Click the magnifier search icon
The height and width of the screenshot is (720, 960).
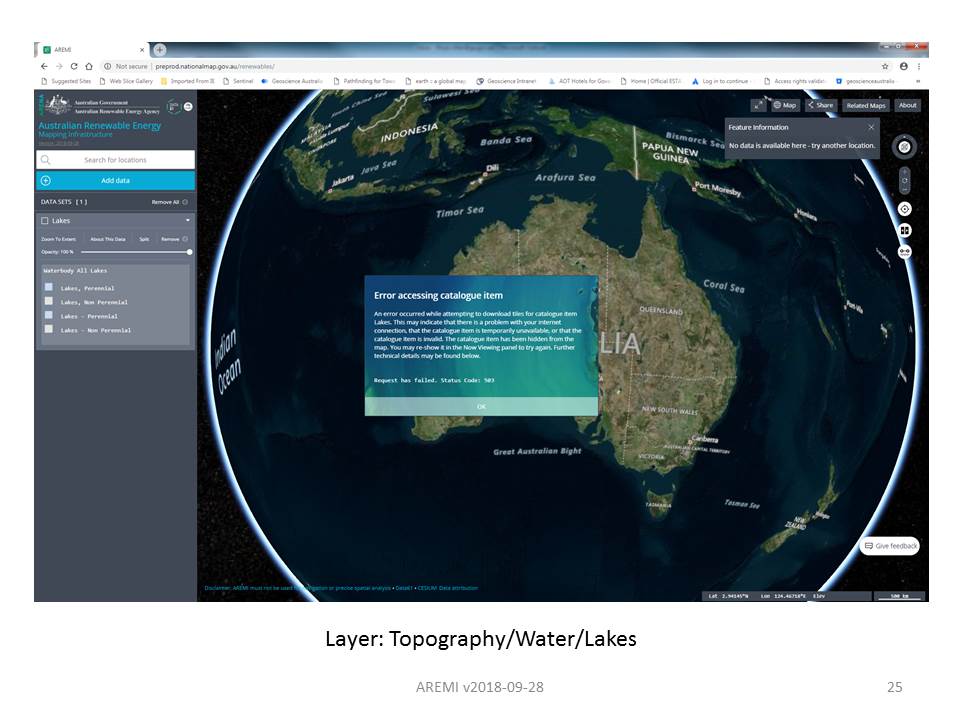click(x=45, y=160)
